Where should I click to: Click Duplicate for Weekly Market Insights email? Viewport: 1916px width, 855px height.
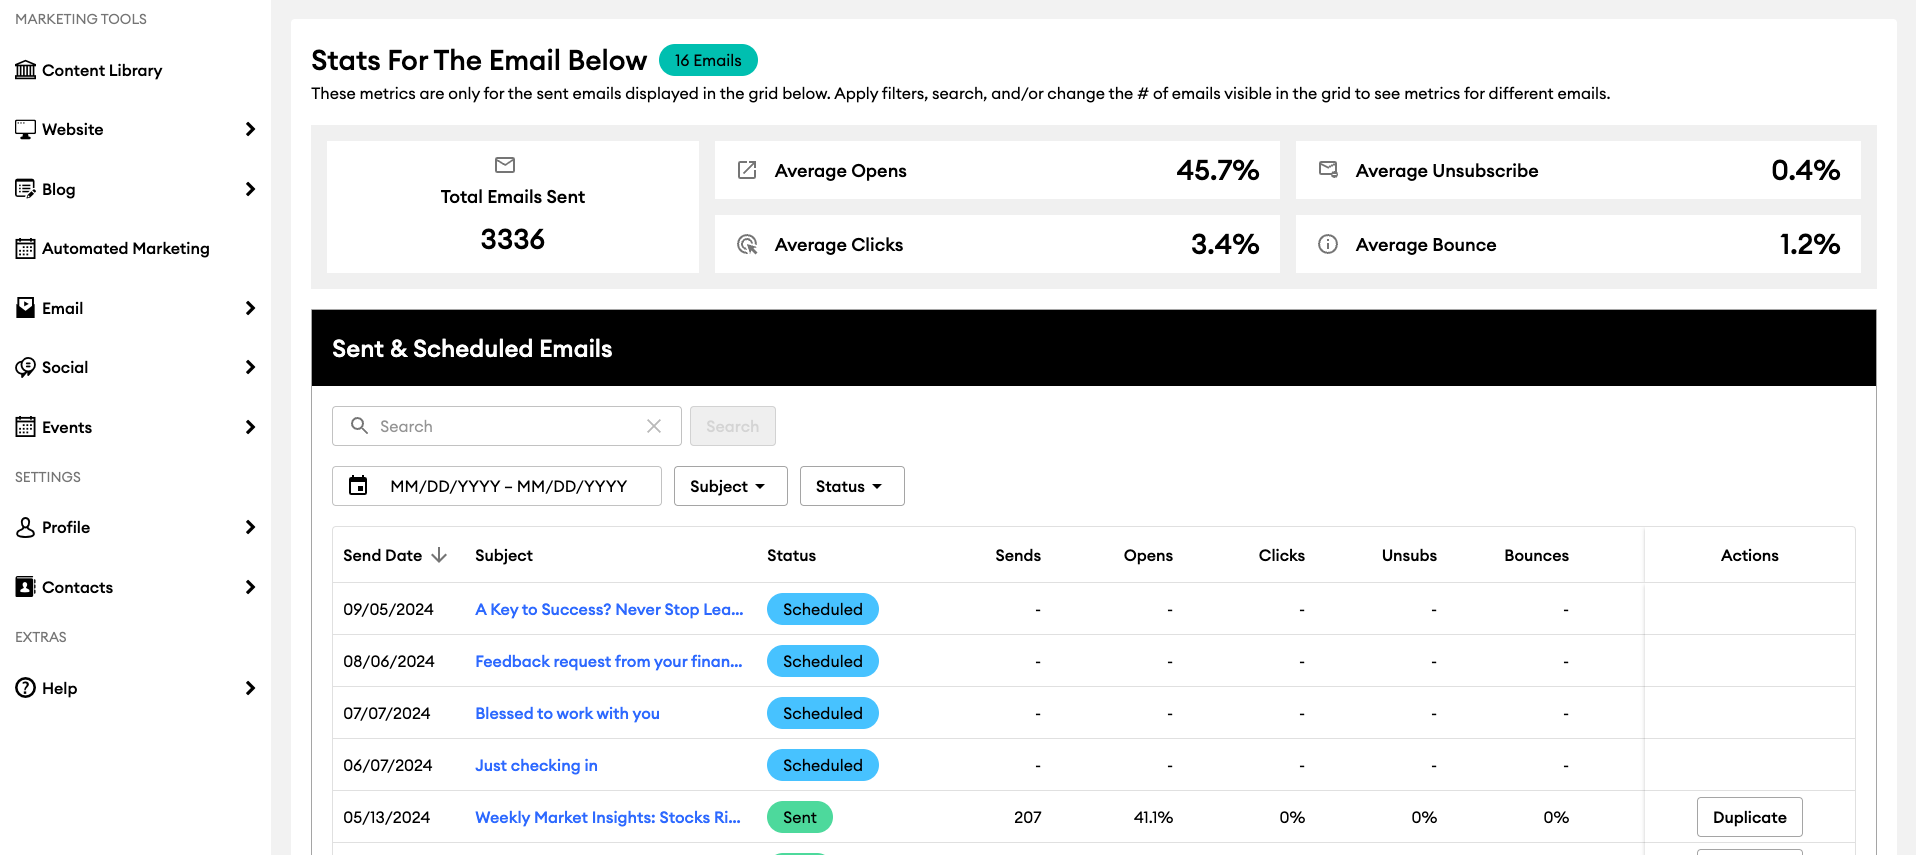(x=1749, y=817)
